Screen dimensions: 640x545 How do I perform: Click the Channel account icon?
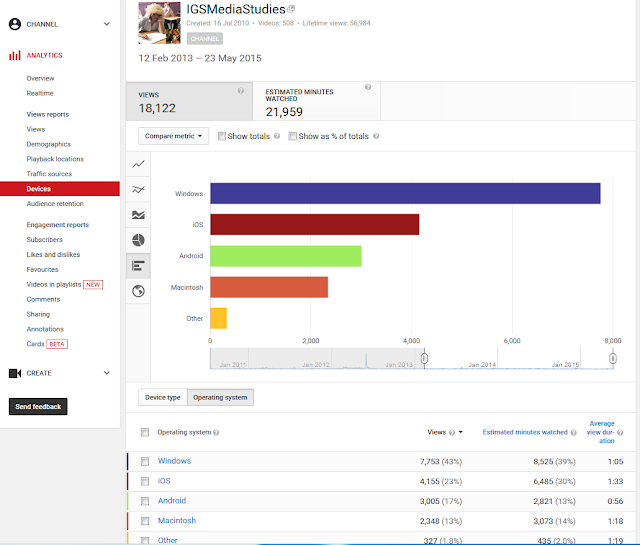point(15,24)
